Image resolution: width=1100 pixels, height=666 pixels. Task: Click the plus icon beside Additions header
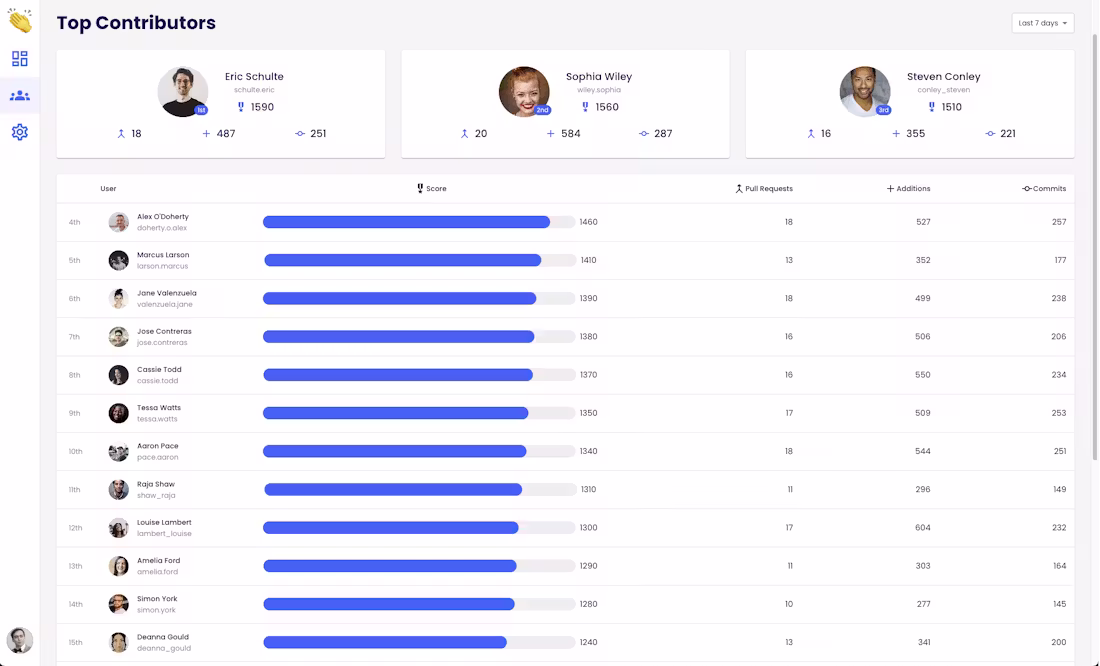click(890, 189)
